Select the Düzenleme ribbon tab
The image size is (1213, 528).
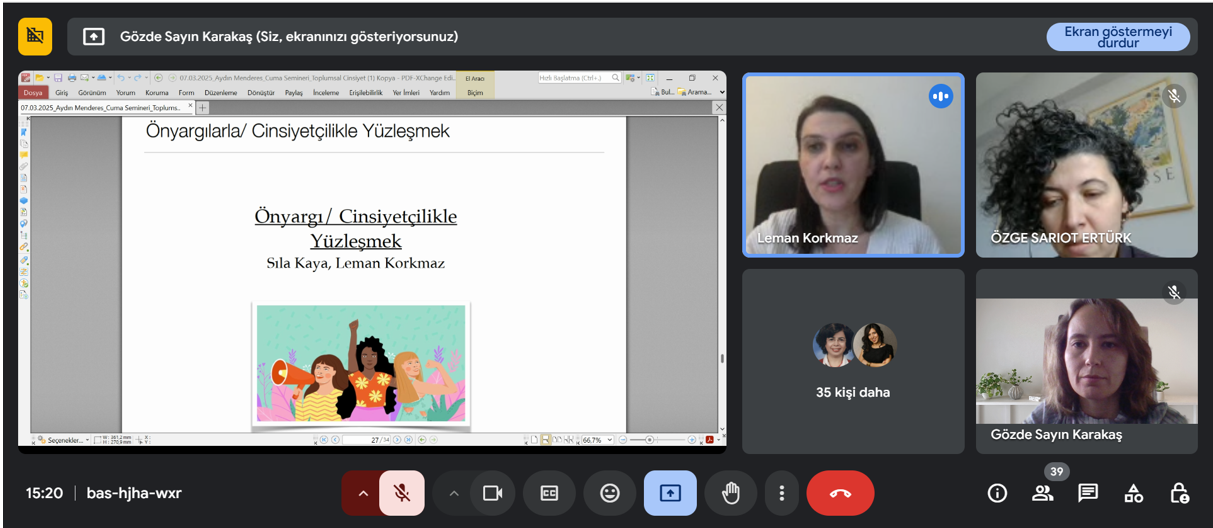pos(219,92)
